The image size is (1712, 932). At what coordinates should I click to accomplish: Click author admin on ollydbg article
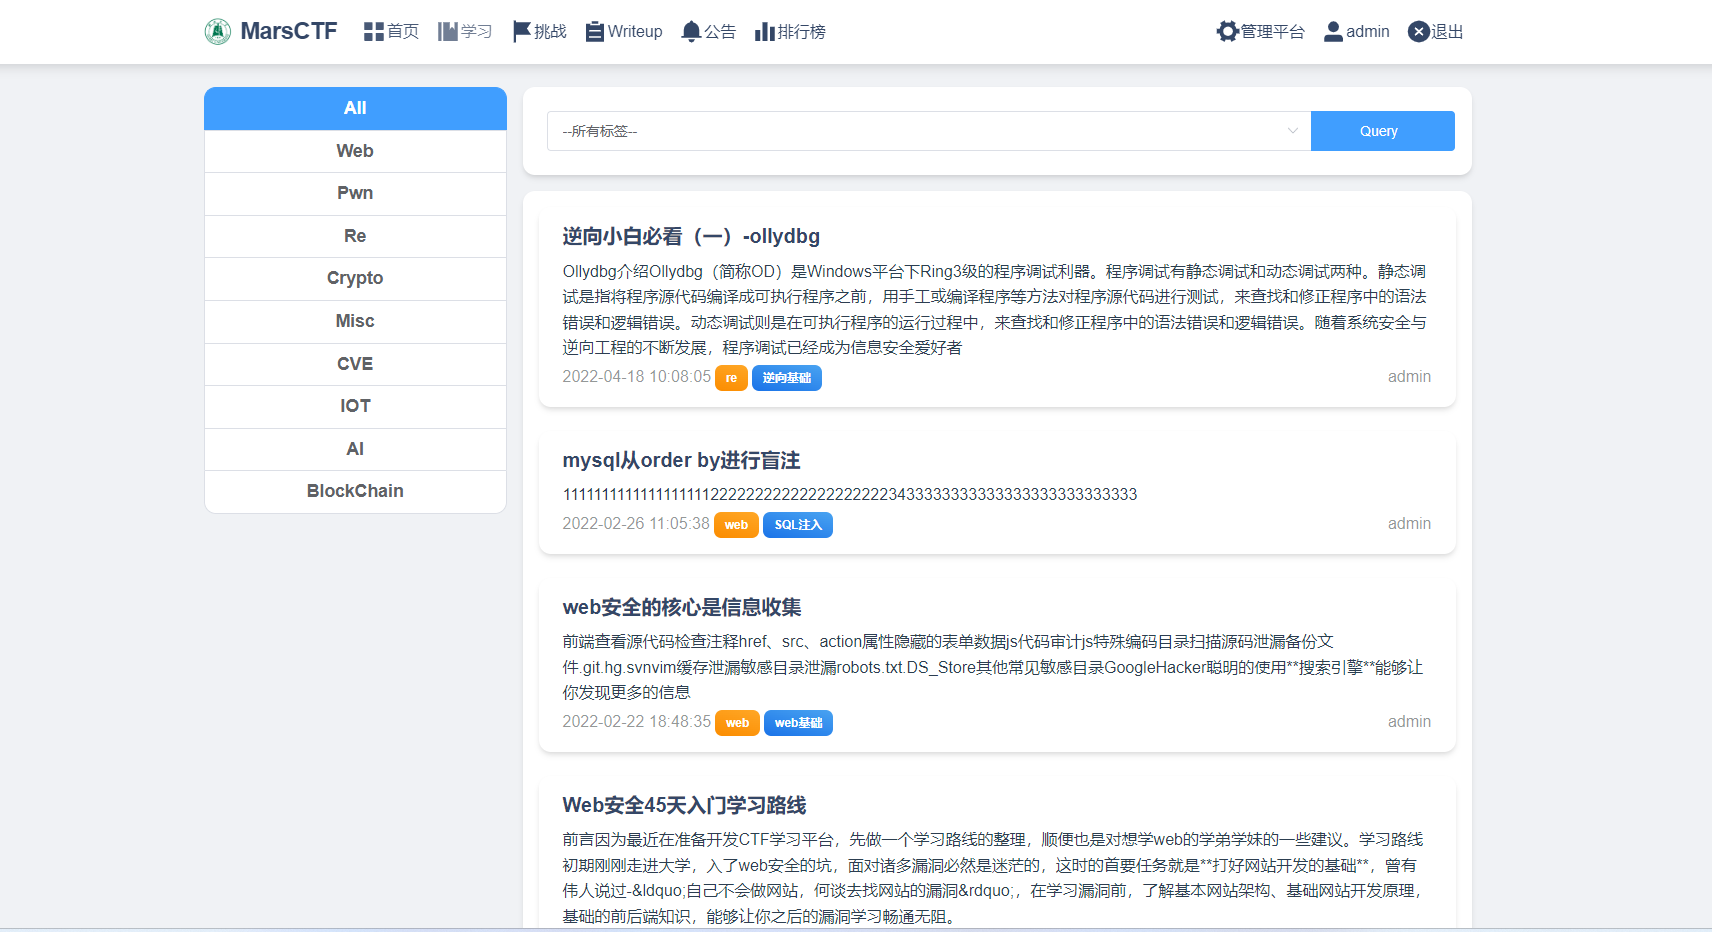1409,377
